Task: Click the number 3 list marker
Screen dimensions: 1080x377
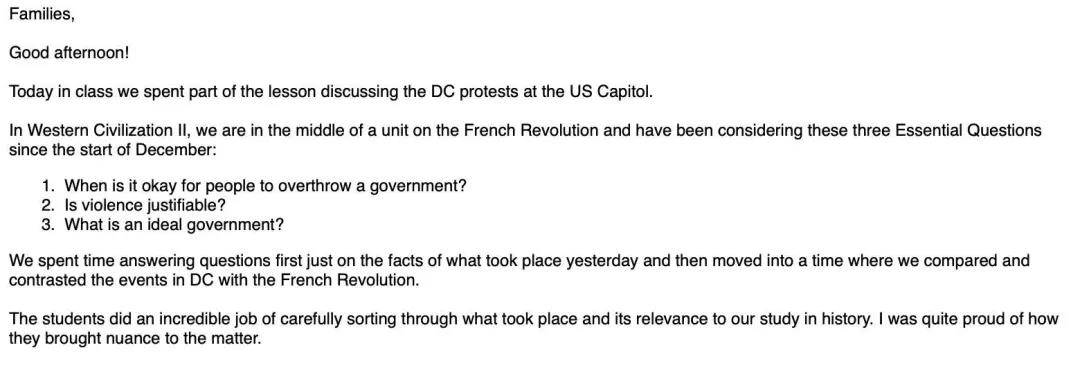Action: pyautogui.click(x=47, y=225)
